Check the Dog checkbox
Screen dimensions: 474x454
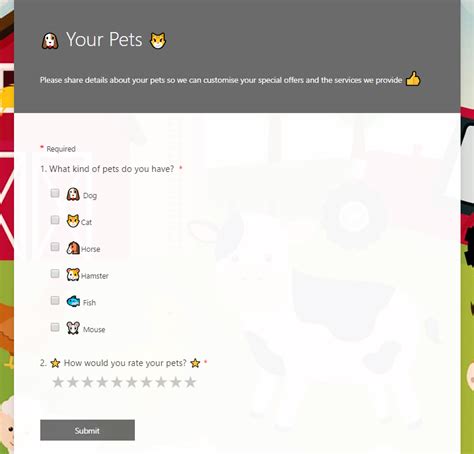[x=55, y=193]
